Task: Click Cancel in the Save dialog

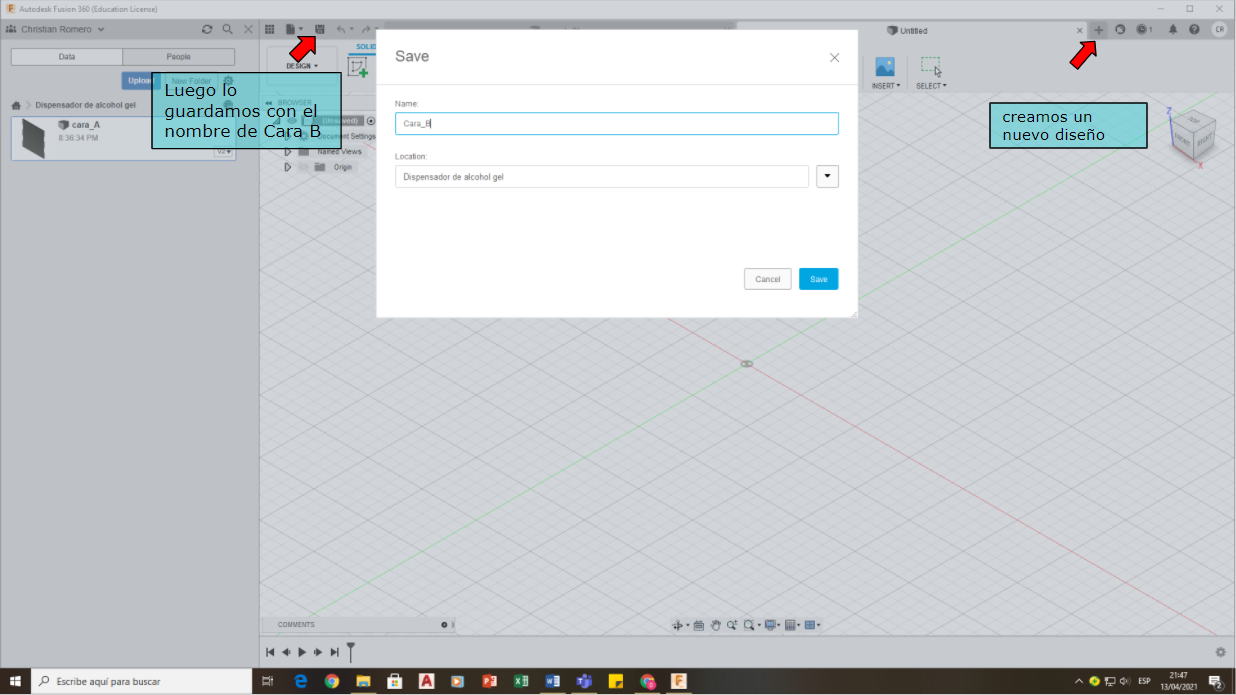Action: pos(768,279)
